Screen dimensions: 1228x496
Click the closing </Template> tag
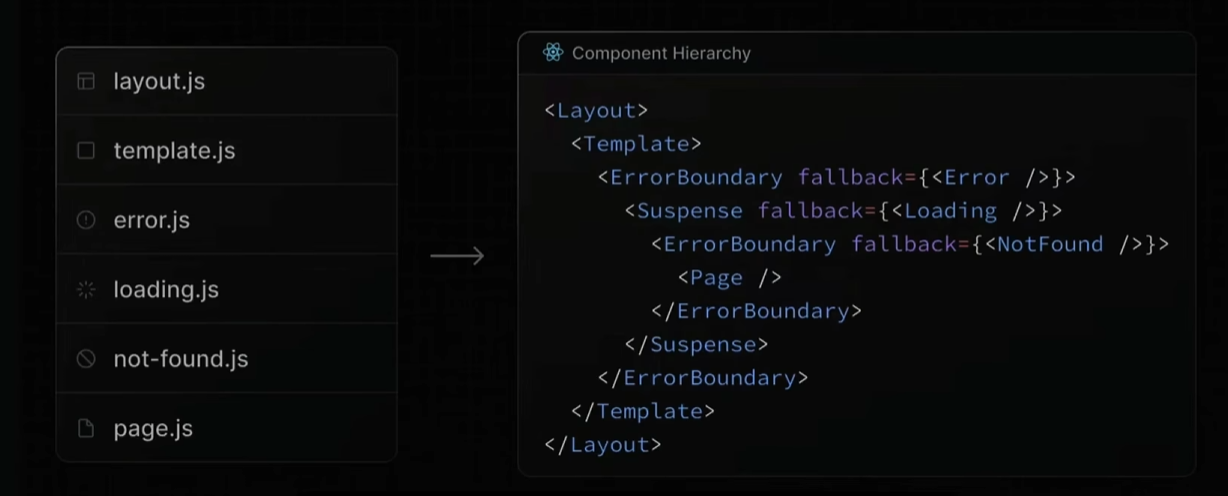643,411
